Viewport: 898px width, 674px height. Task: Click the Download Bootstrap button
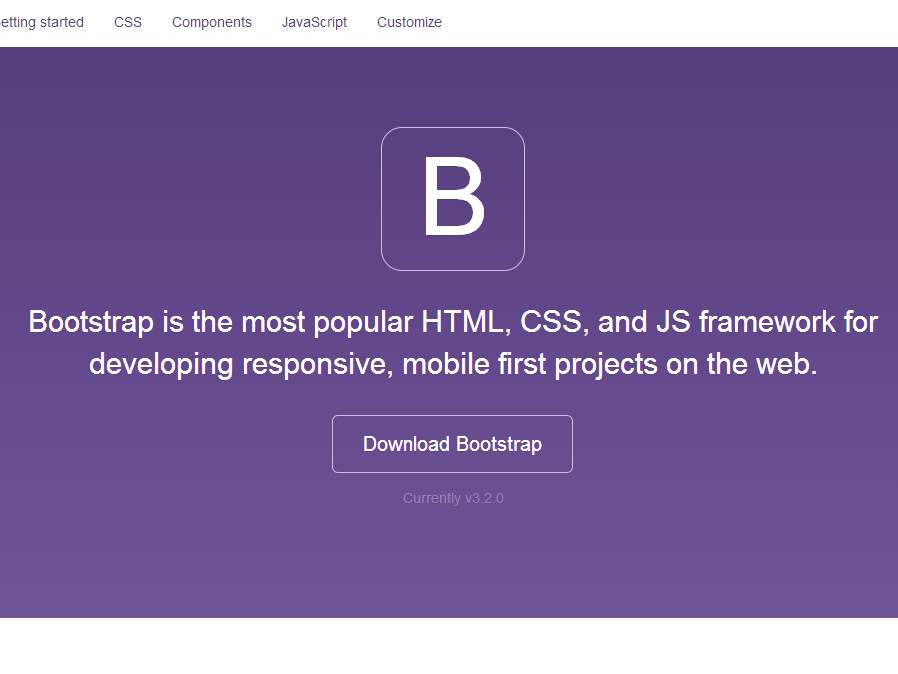(x=452, y=443)
